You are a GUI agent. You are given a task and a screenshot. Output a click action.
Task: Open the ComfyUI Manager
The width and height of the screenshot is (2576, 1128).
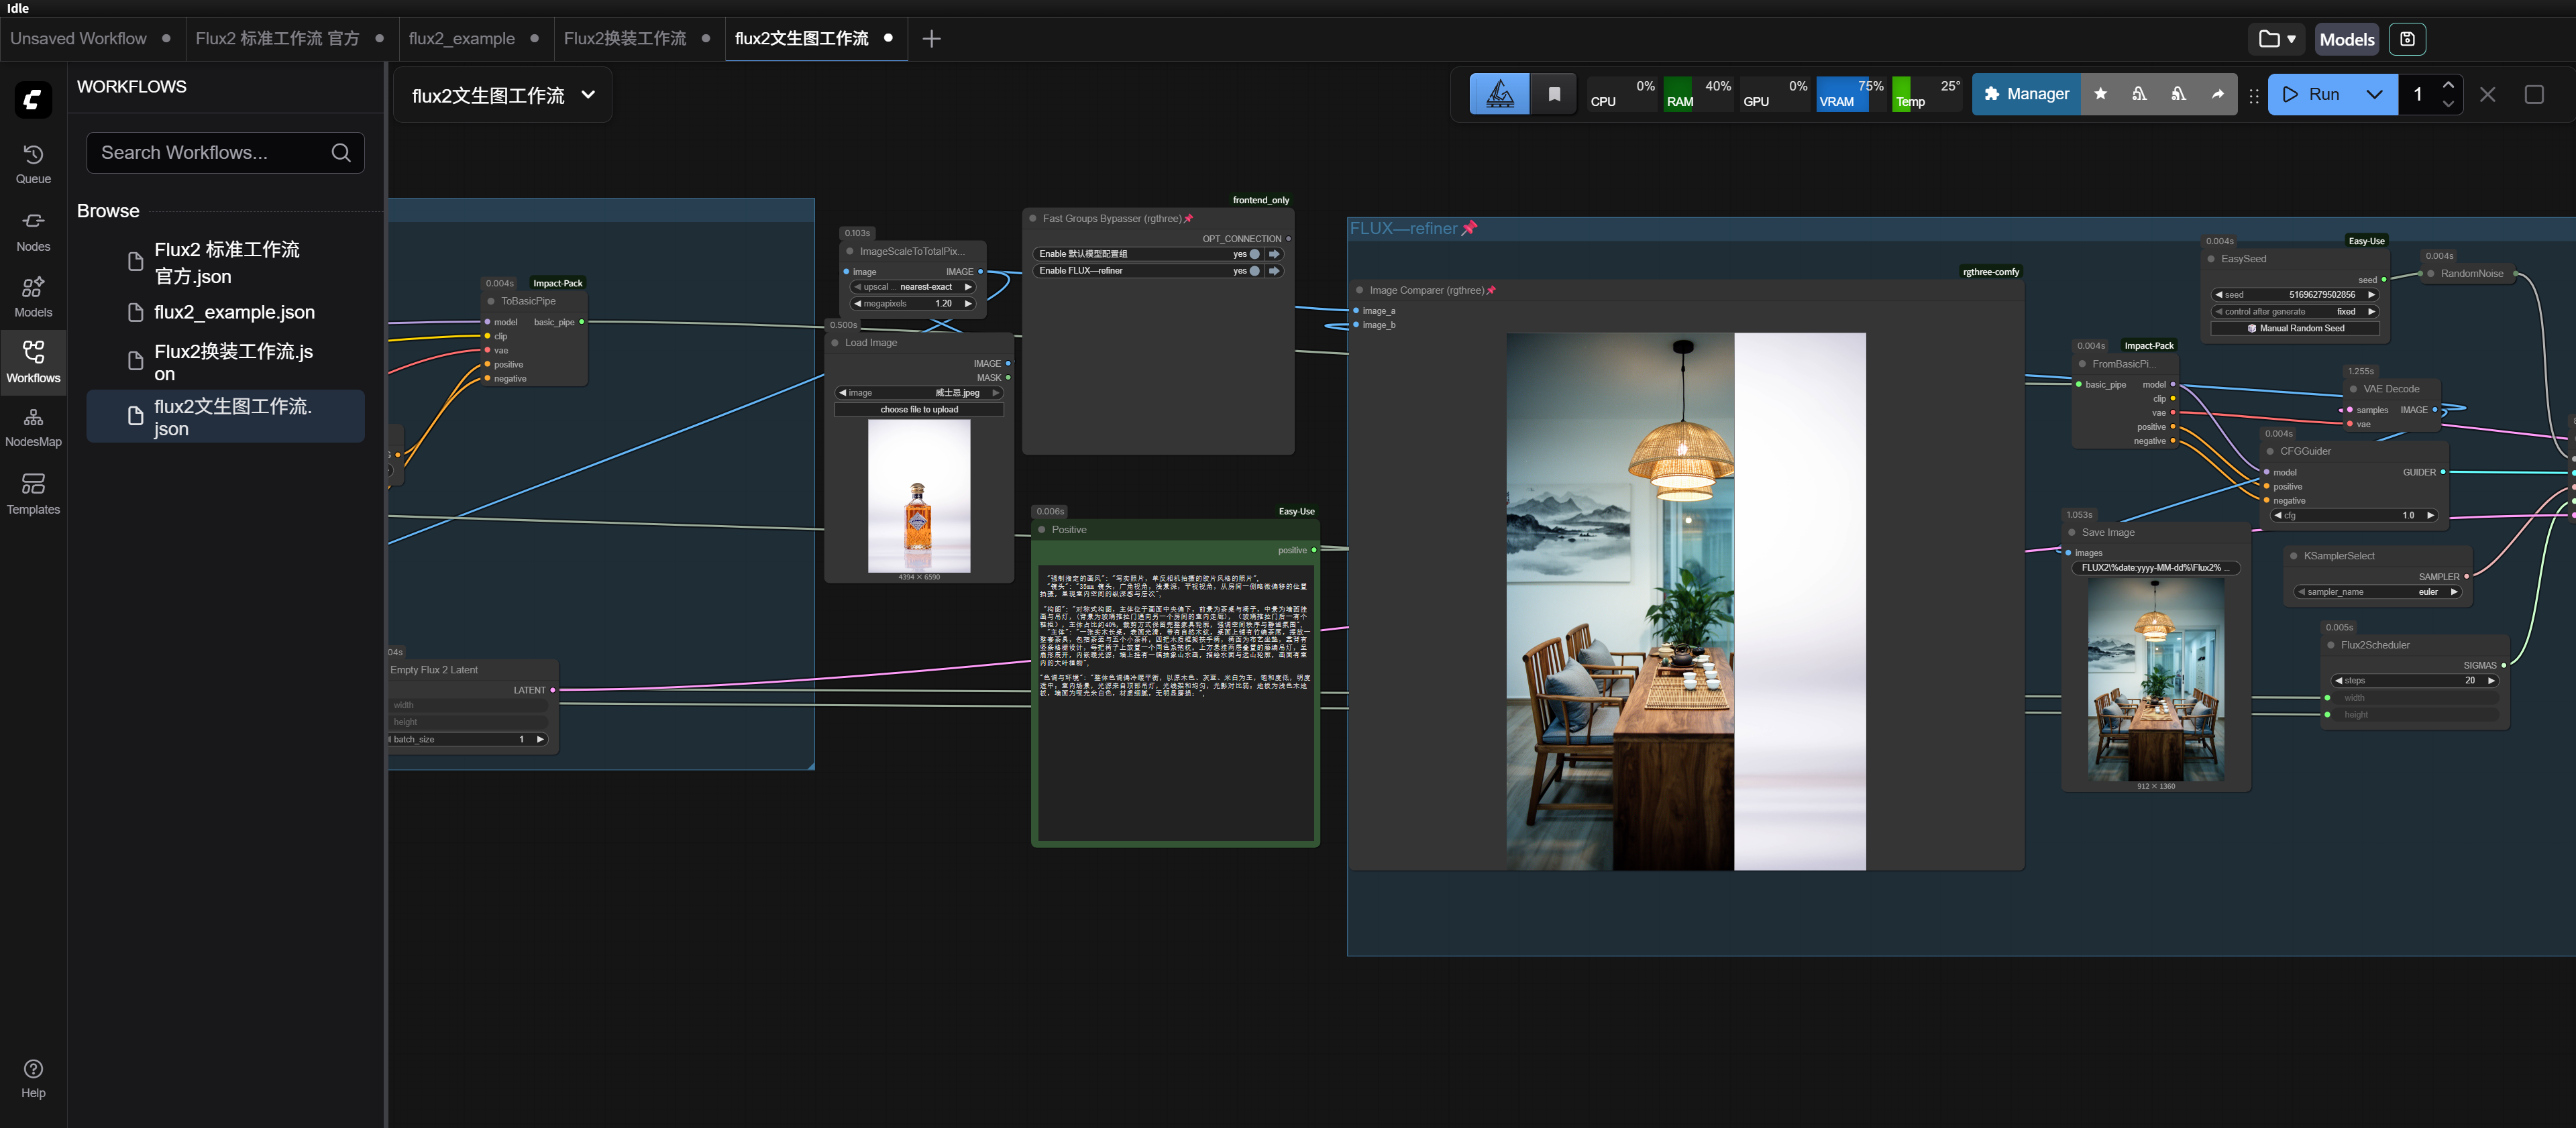click(2026, 93)
